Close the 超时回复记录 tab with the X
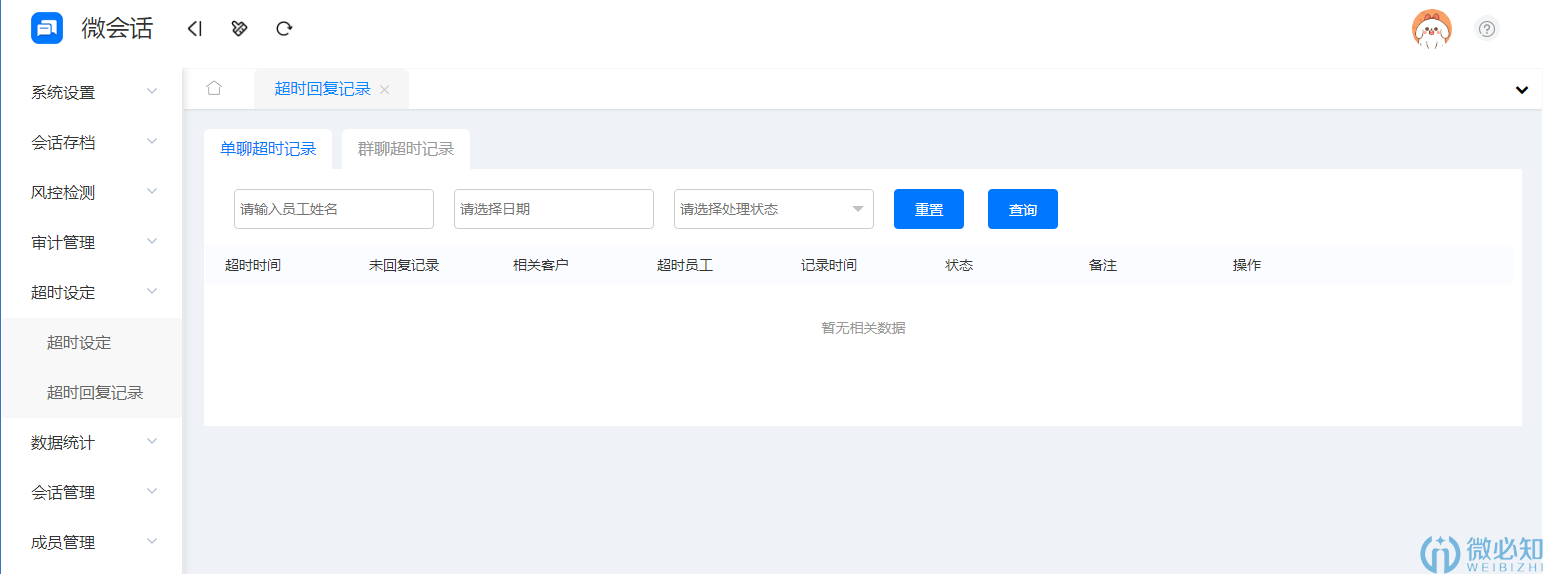Image resolution: width=1543 pixels, height=574 pixels. pos(385,90)
